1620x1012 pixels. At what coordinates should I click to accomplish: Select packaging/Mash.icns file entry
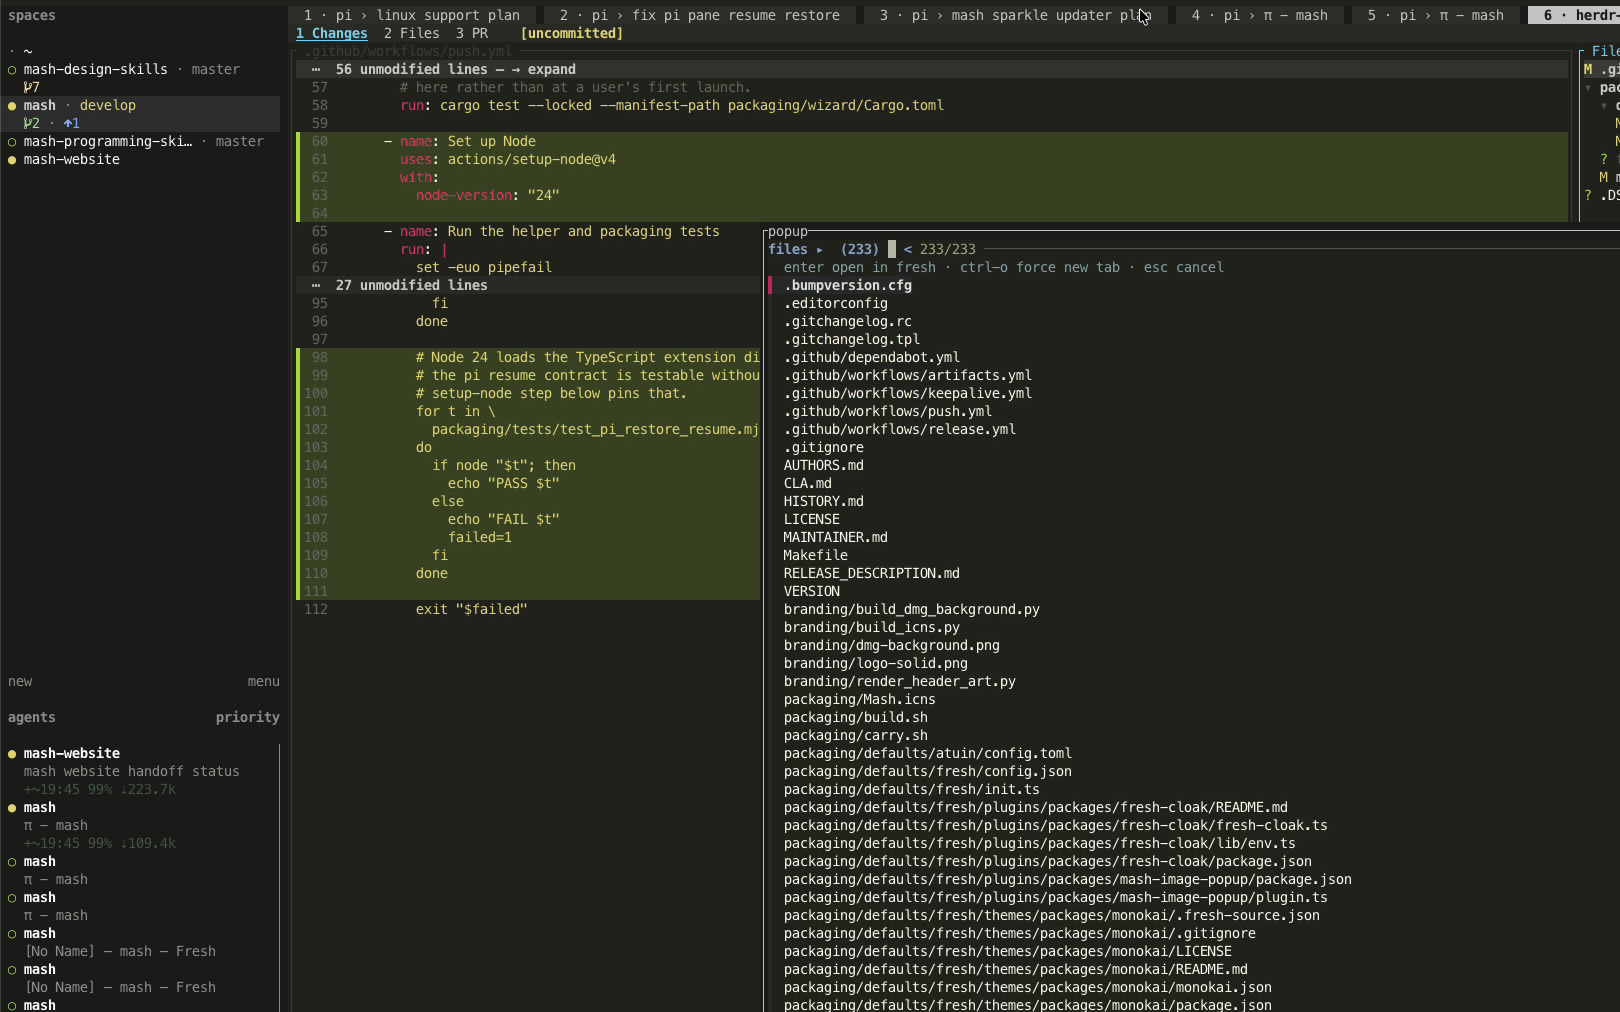click(860, 699)
